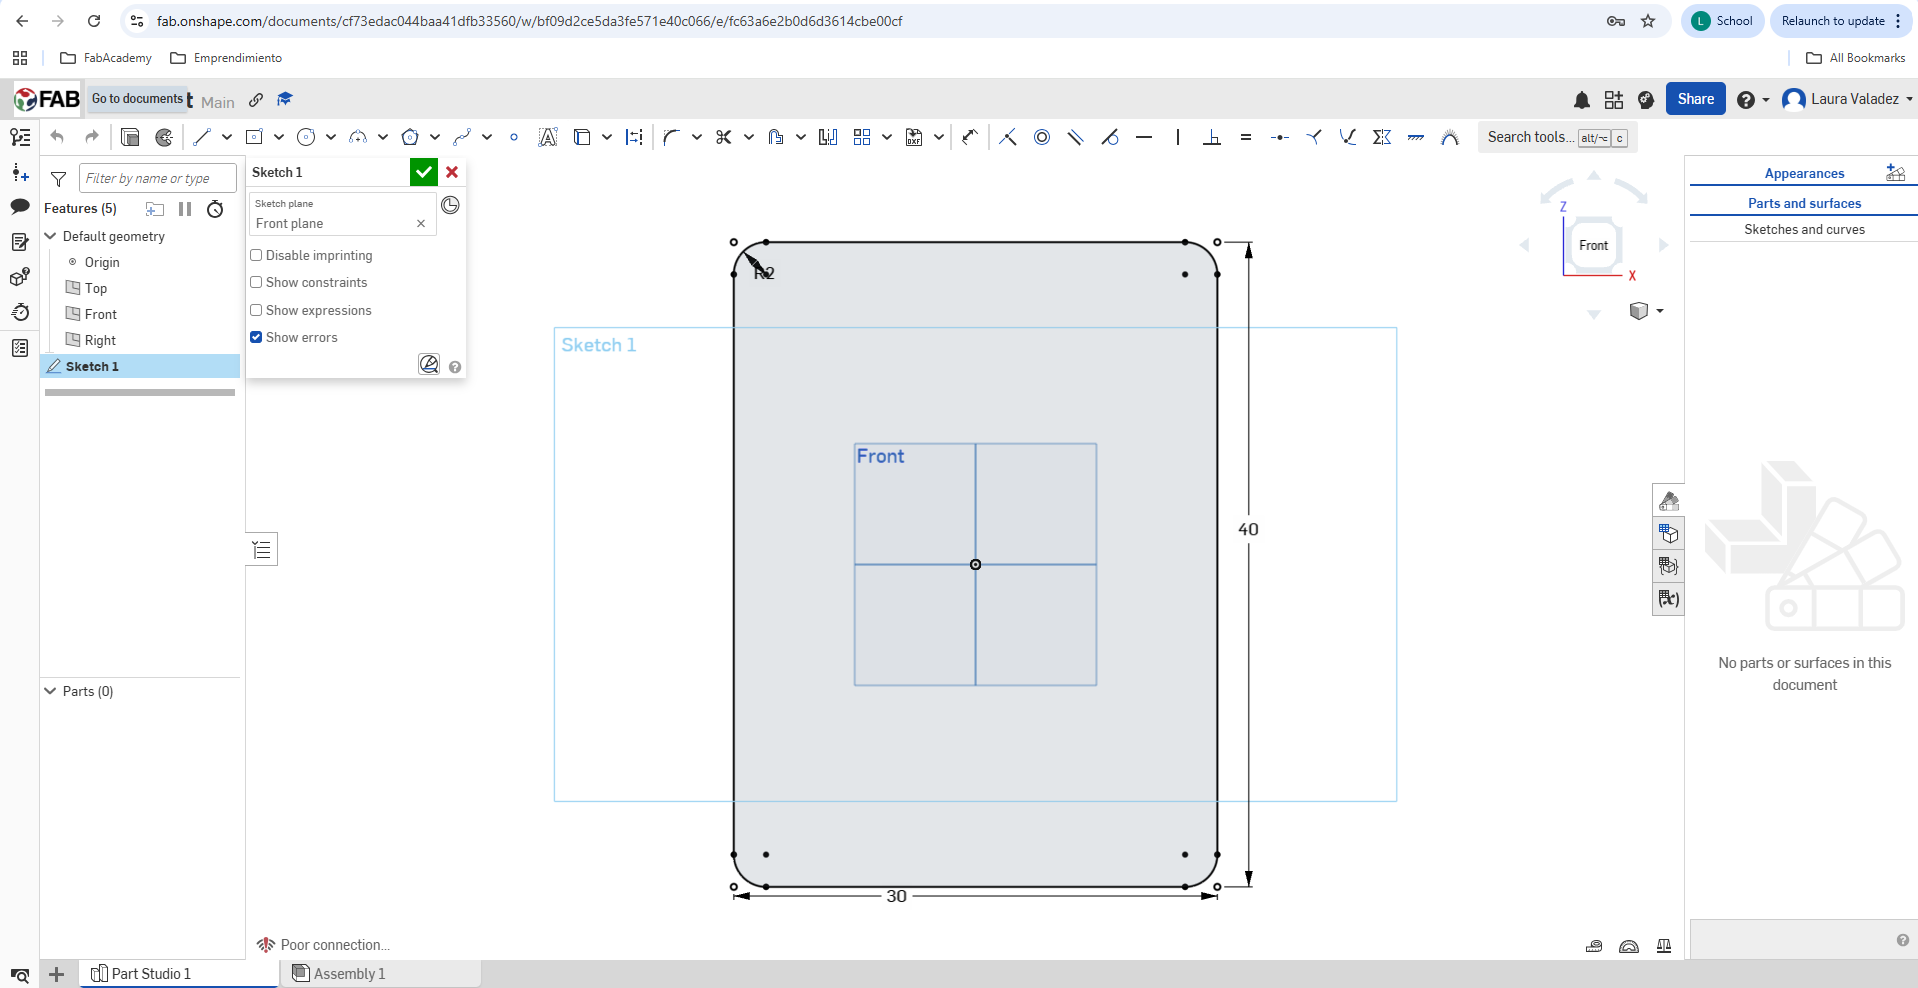
Task: Apply the Horizontal constraint
Action: [x=1144, y=137]
